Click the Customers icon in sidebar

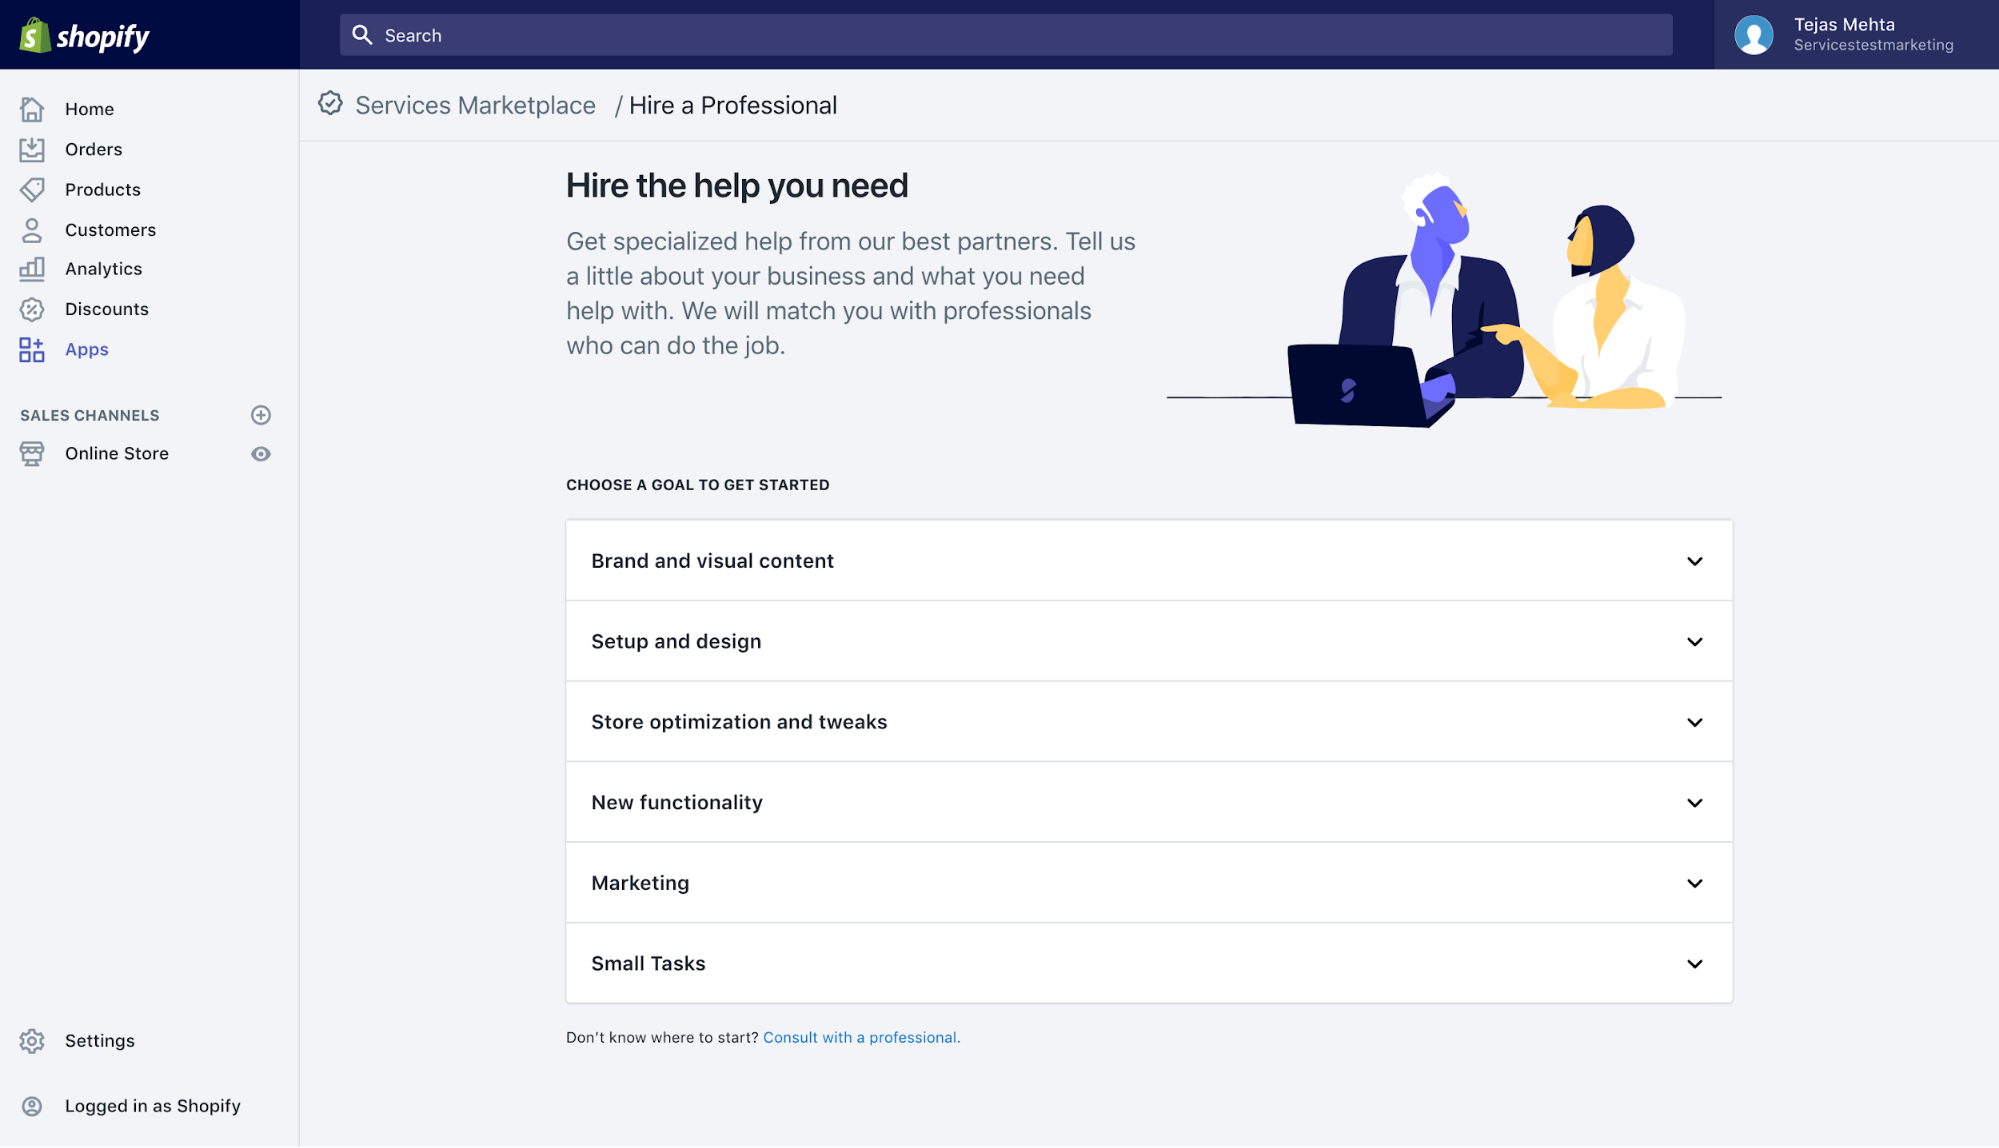point(32,229)
